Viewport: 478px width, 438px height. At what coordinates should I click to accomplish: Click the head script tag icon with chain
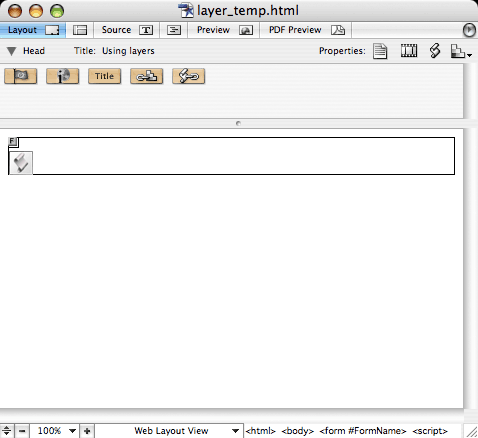pos(188,76)
